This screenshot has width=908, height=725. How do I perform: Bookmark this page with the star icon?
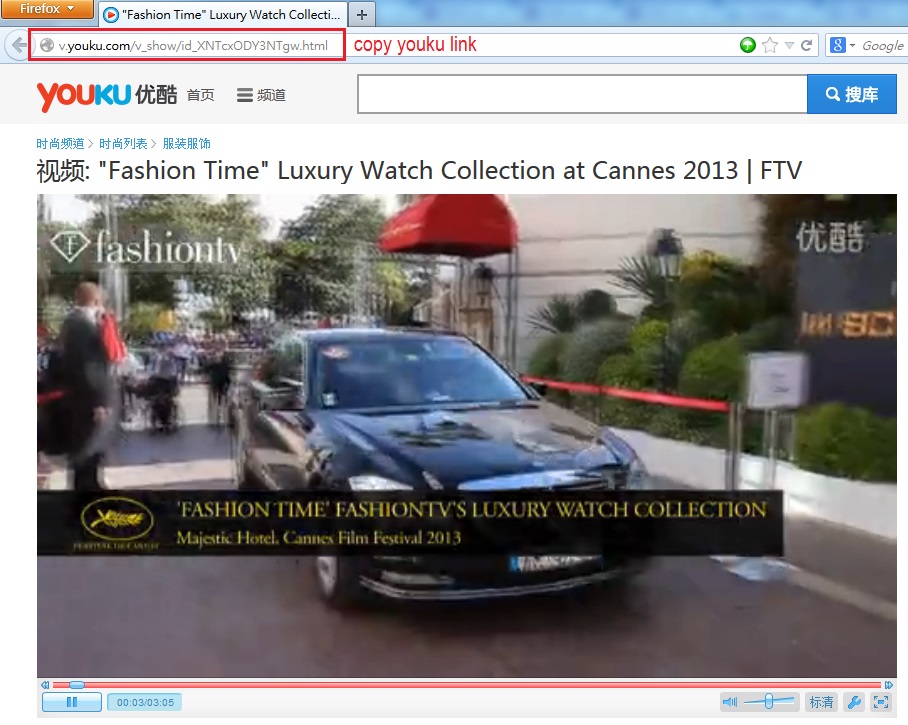point(769,45)
